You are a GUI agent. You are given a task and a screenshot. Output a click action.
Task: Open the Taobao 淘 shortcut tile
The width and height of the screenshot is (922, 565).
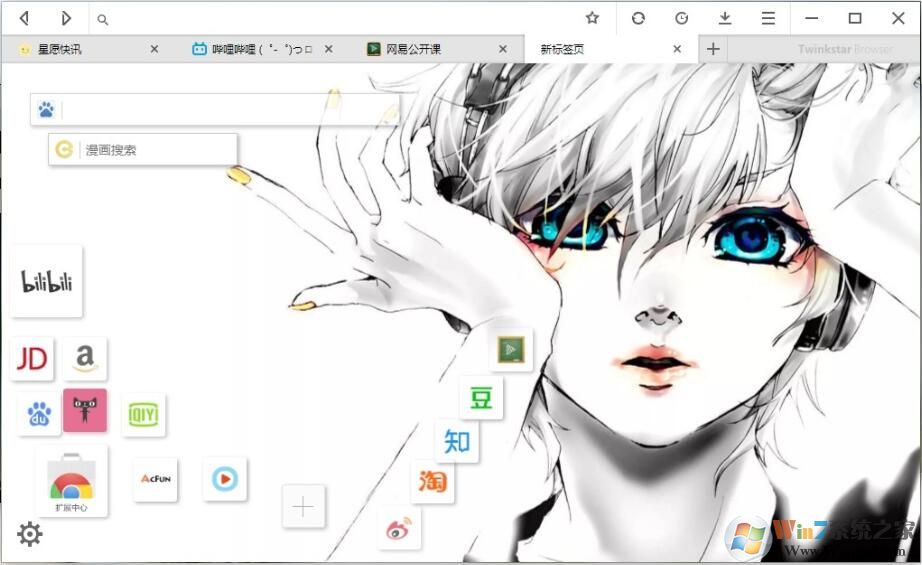tap(432, 482)
